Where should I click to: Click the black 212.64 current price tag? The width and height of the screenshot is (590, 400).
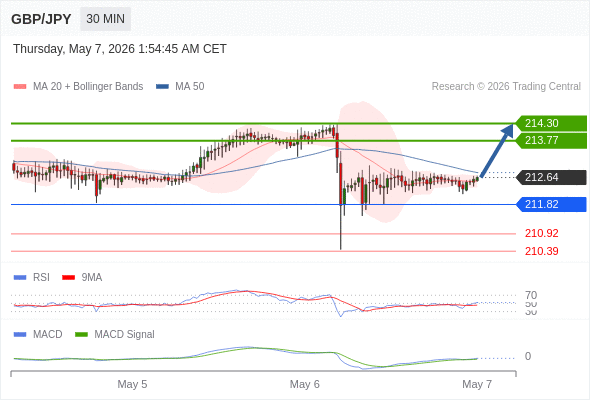click(x=551, y=177)
